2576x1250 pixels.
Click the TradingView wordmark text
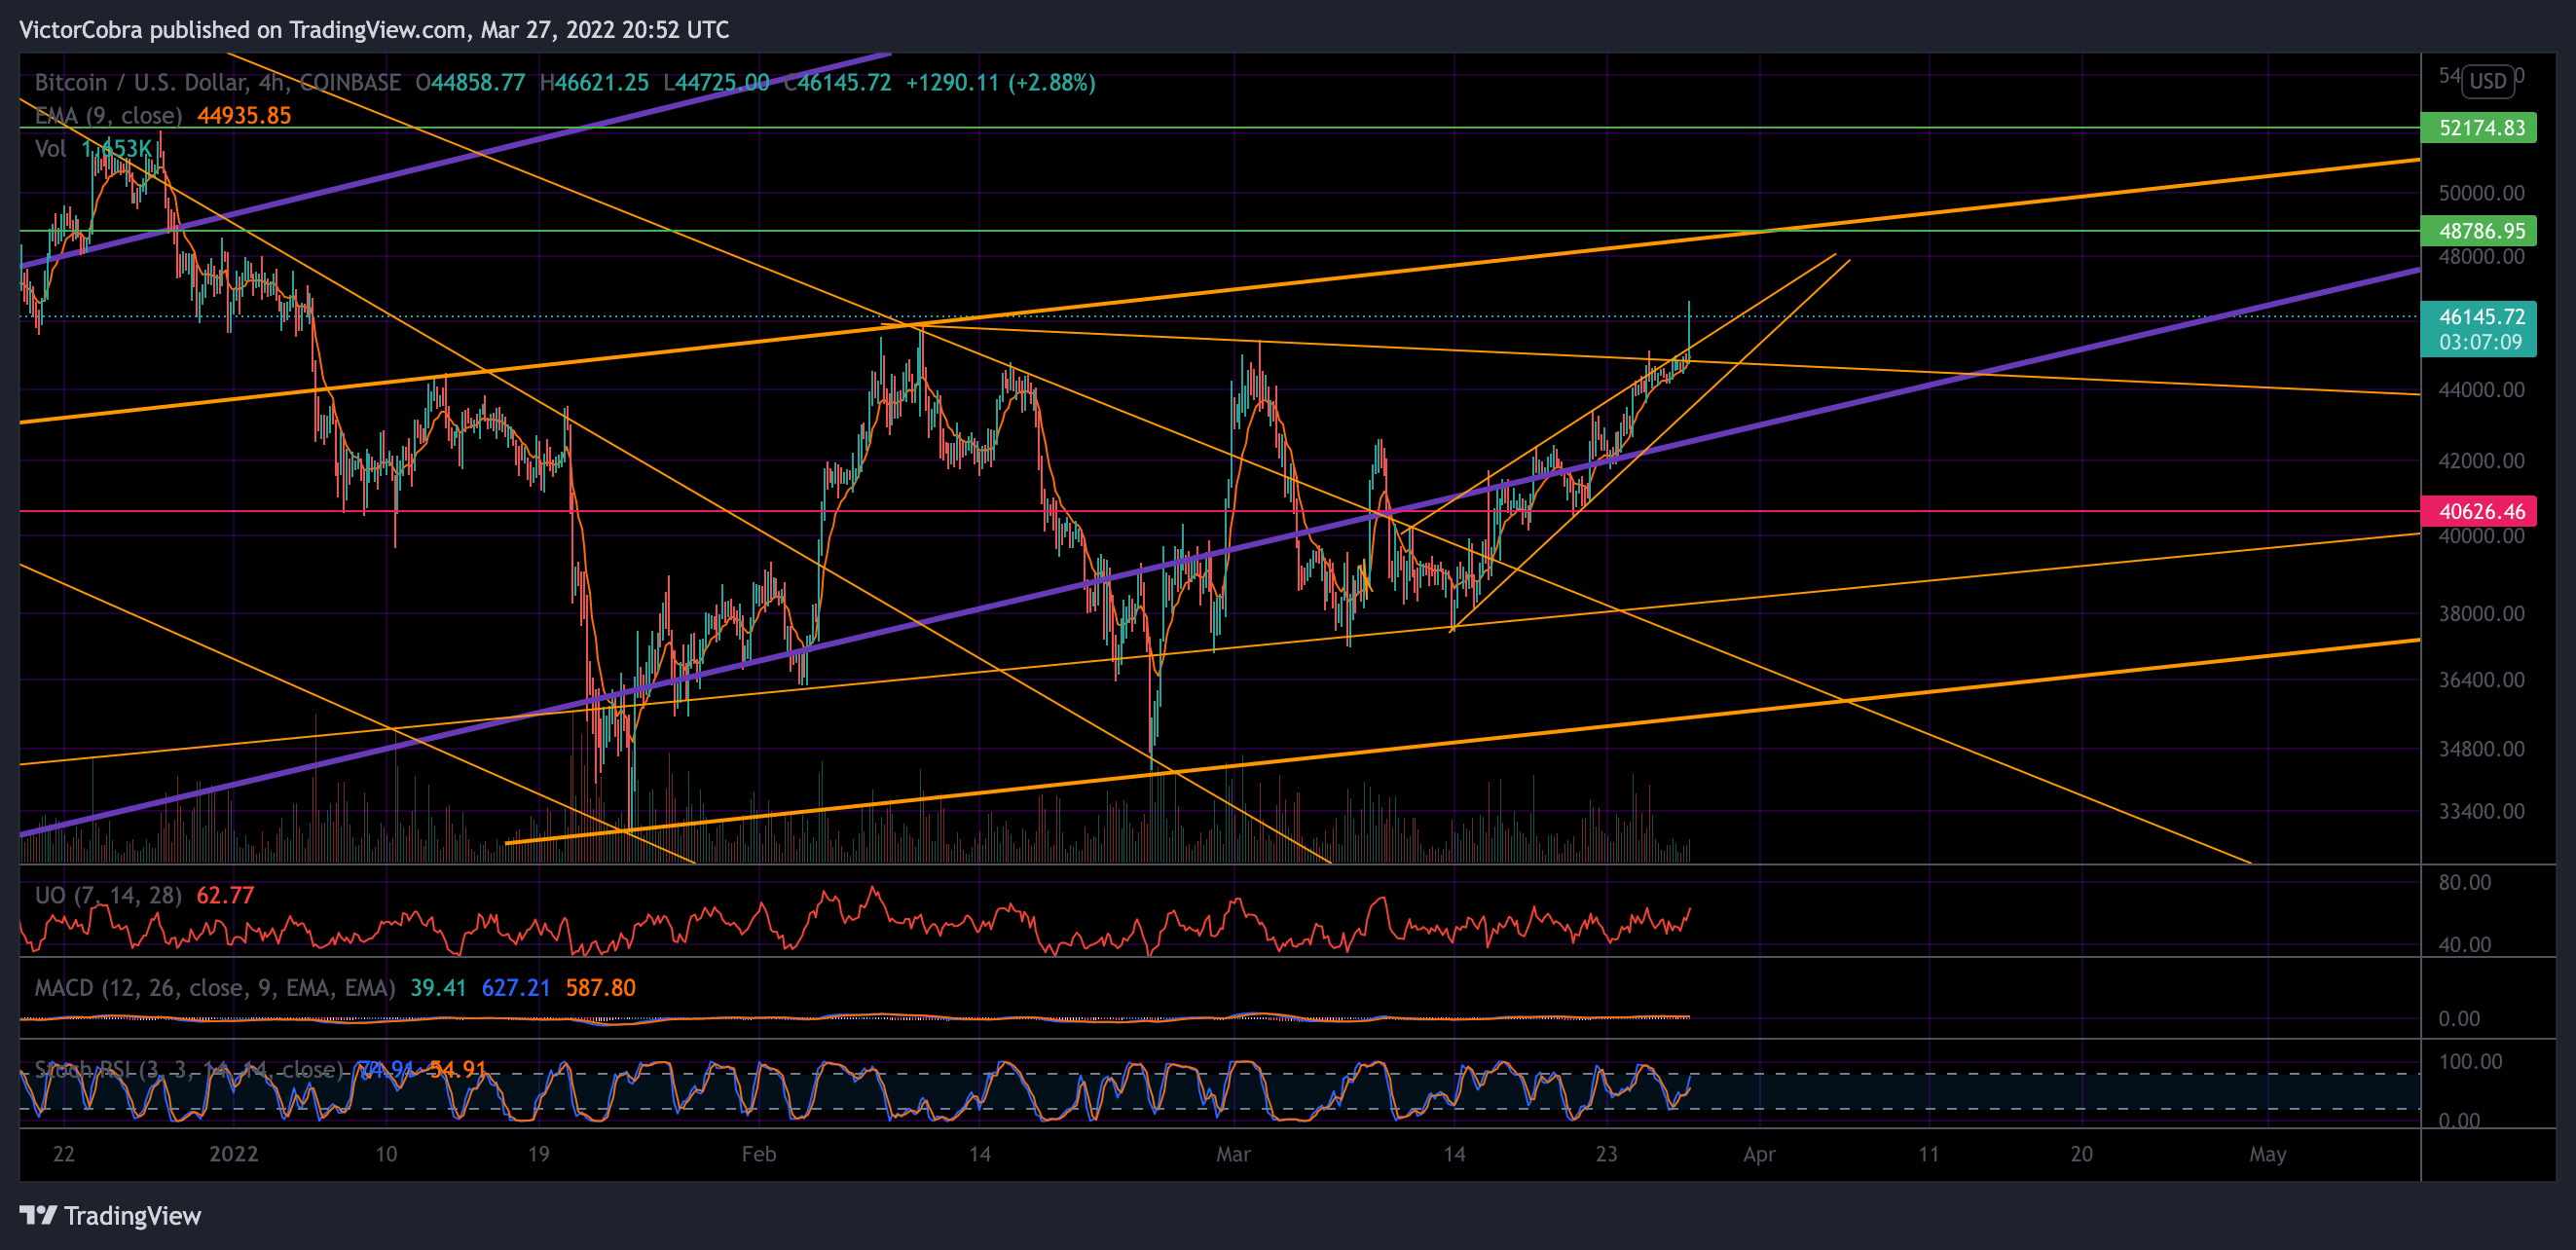coord(133,1216)
